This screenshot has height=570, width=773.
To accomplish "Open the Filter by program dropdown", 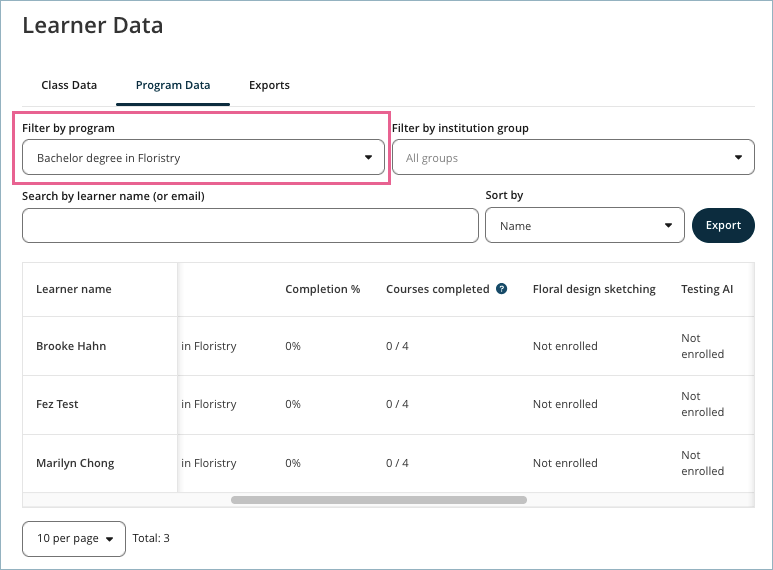I will [203, 158].
